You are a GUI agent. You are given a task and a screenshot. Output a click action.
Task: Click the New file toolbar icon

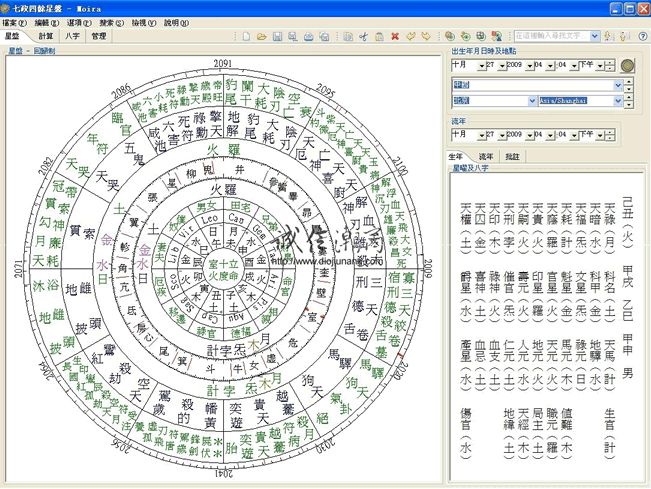point(246,36)
